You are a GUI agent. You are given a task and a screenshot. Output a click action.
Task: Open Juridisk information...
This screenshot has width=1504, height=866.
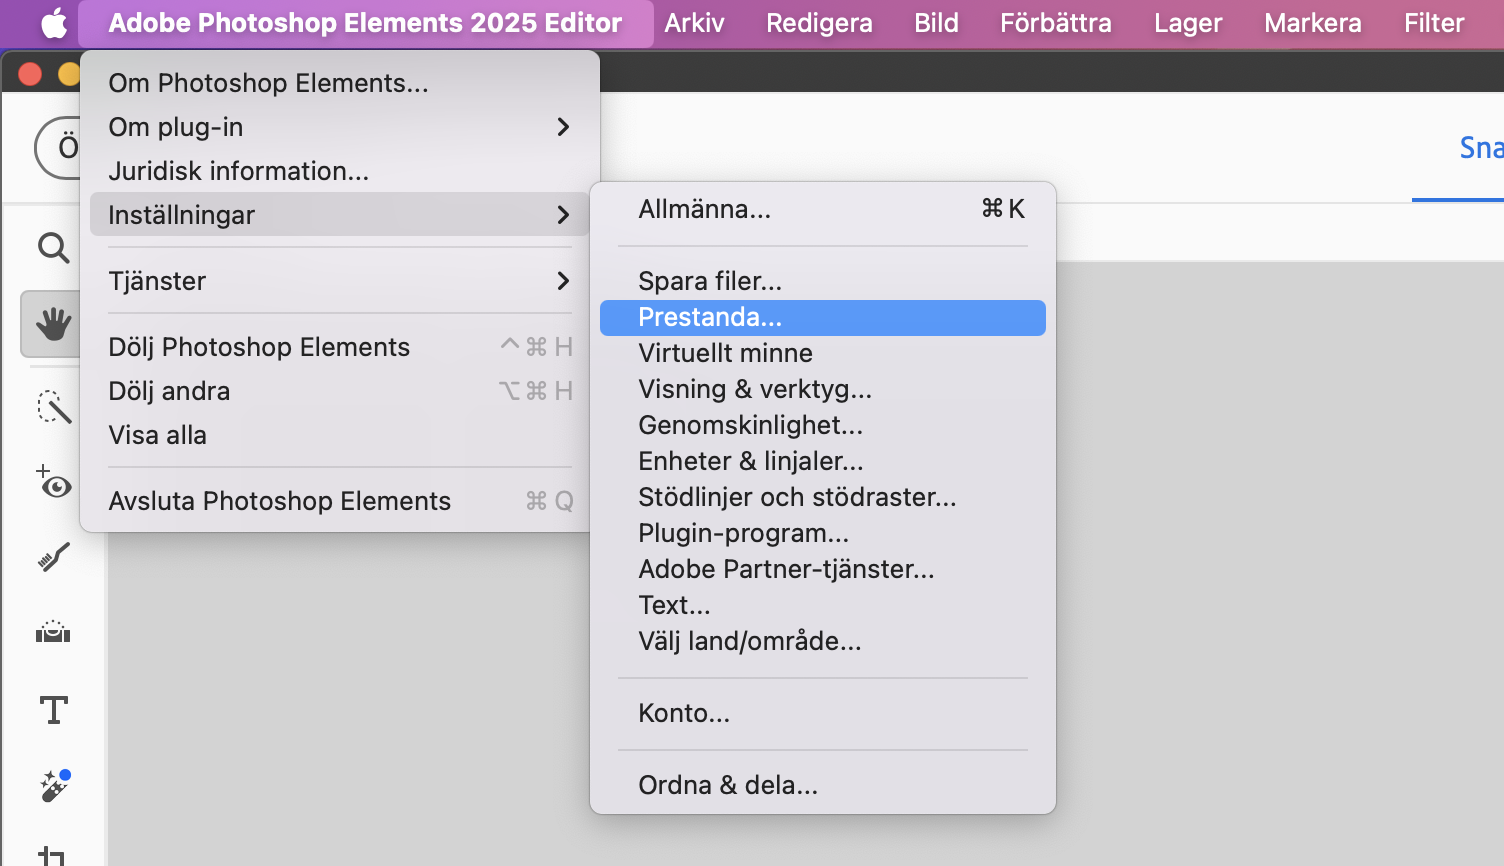pyautogui.click(x=340, y=171)
